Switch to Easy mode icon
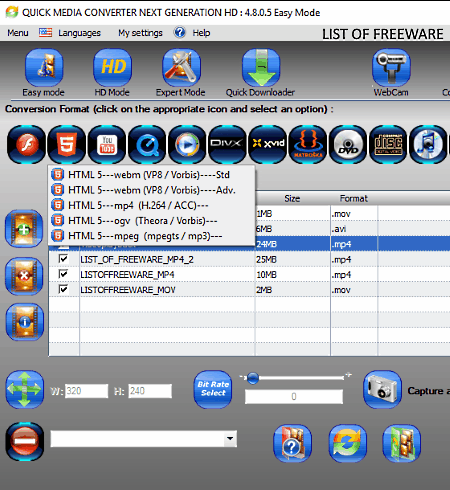Viewport: 450px width, 490px height. coord(44,67)
